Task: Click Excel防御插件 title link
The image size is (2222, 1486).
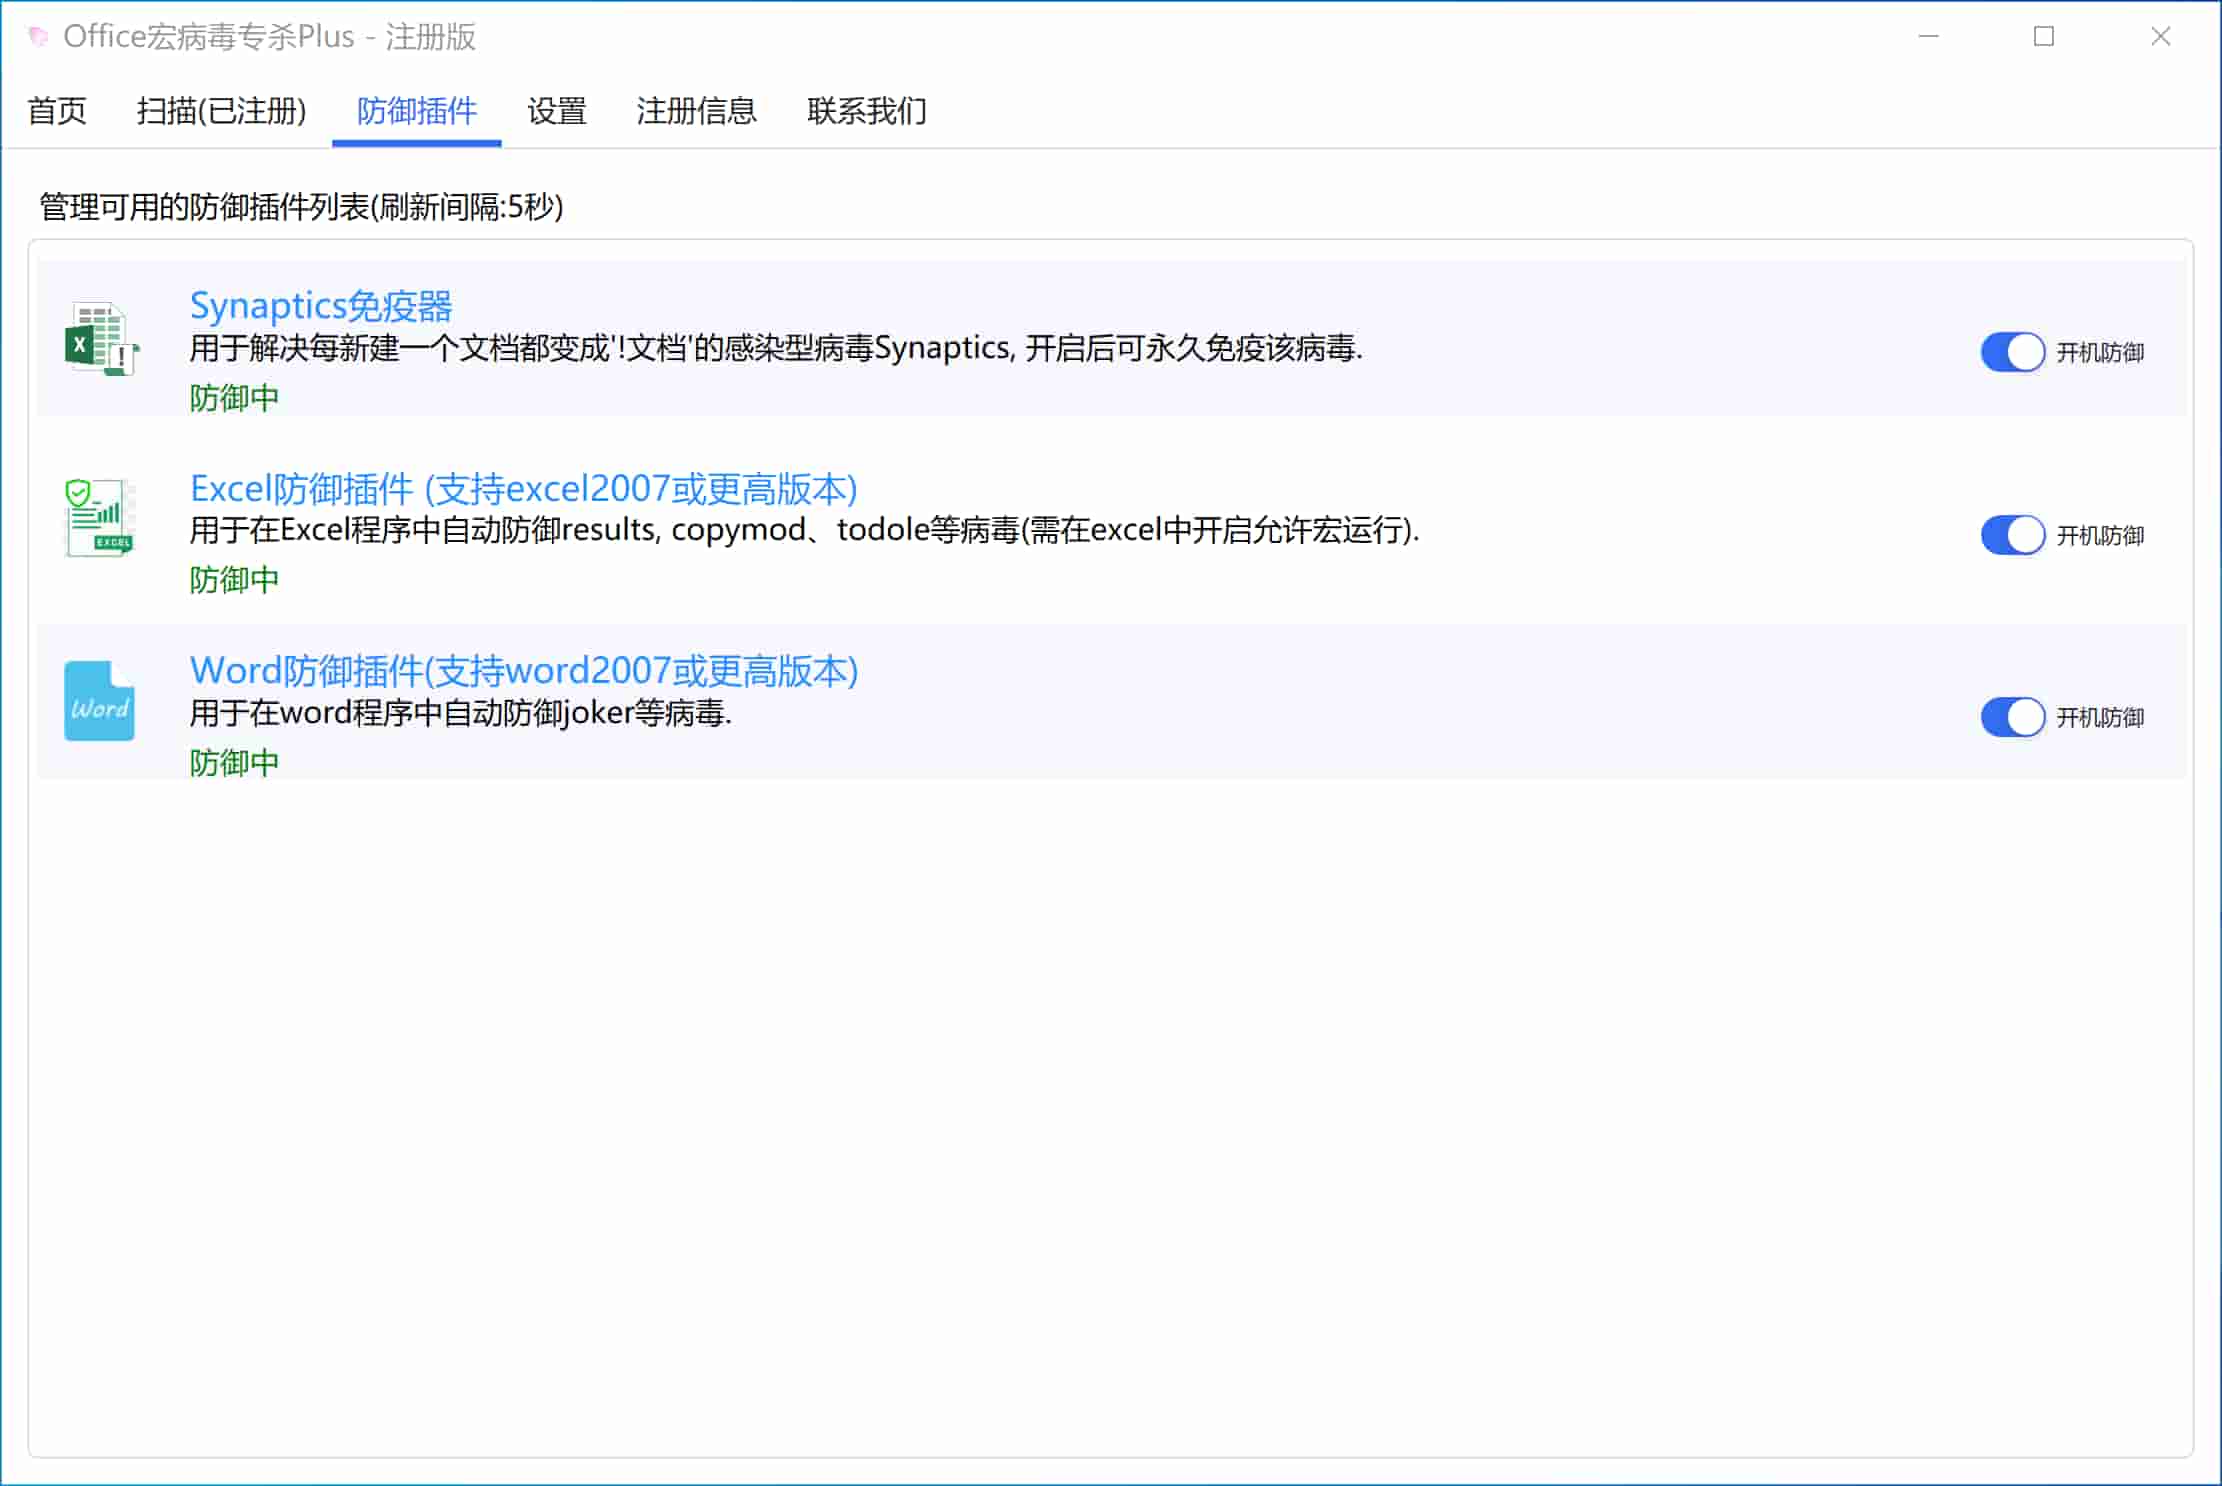Action: pos(523,489)
